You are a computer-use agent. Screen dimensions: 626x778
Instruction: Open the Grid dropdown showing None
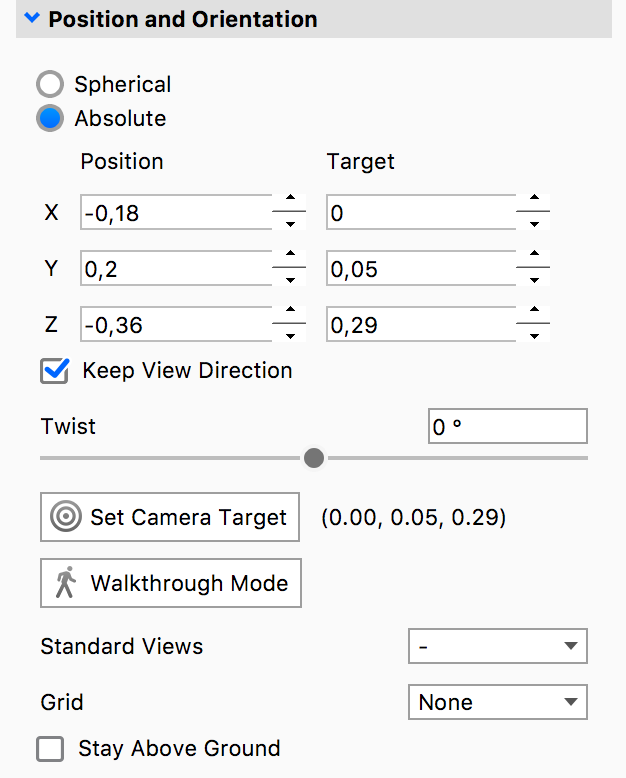497,702
